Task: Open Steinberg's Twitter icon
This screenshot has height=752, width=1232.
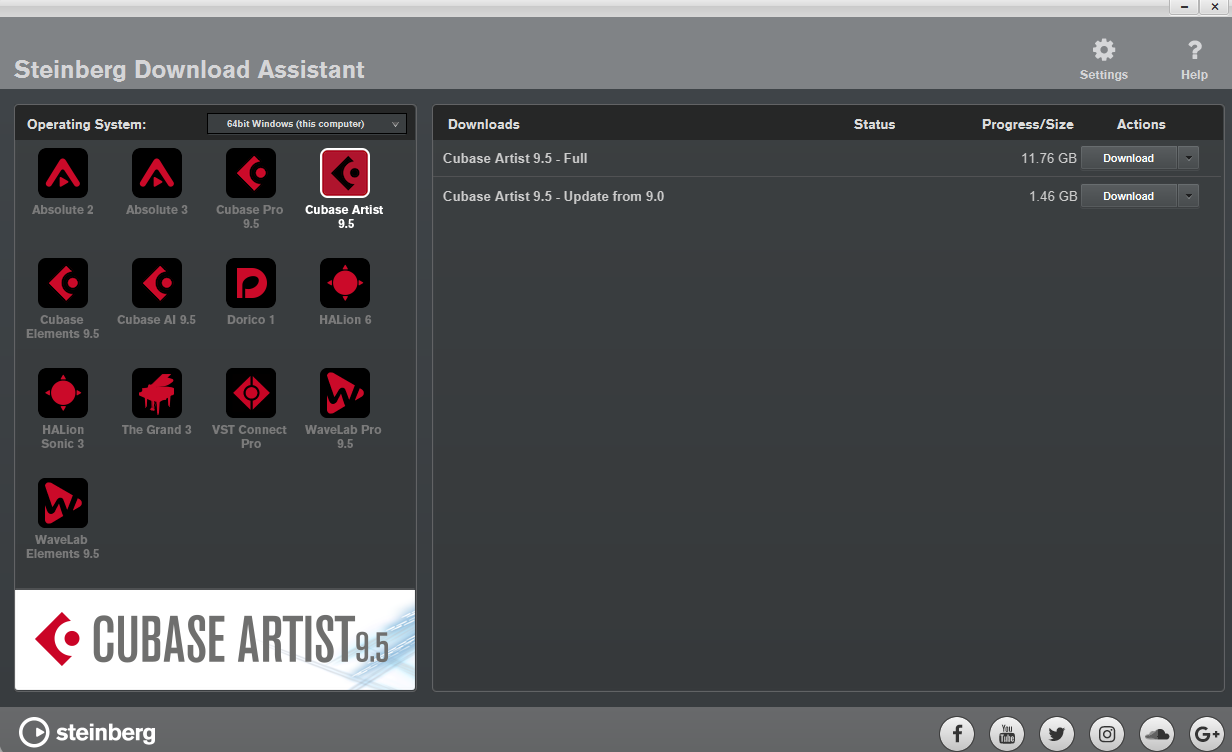Action: point(1057,734)
